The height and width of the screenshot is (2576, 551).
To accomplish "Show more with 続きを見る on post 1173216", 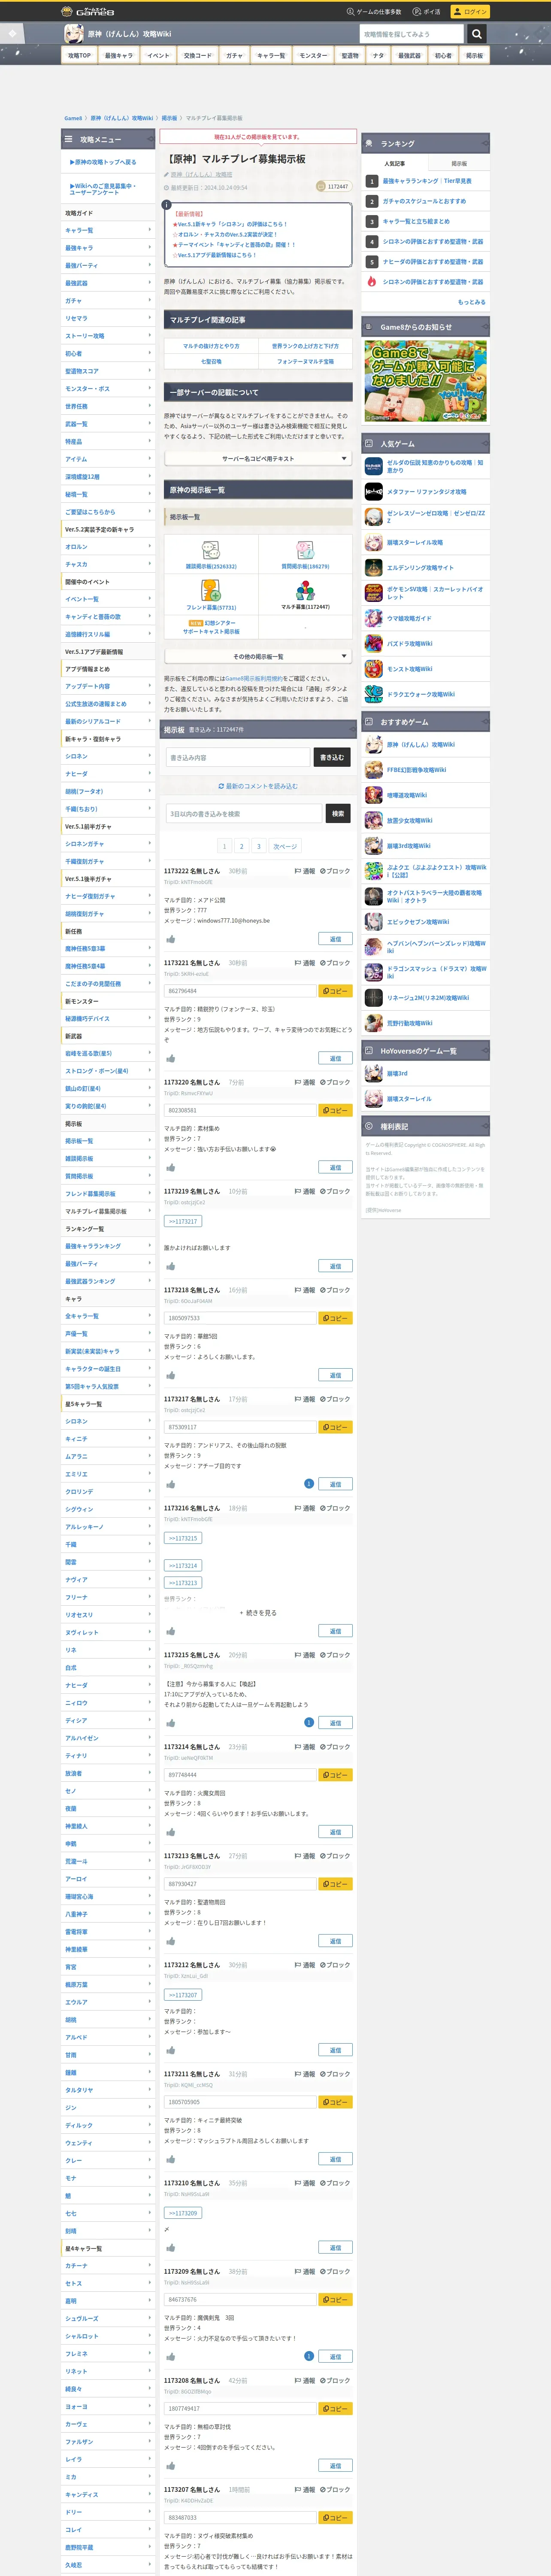I will pyautogui.click(x=258, y=1613).
